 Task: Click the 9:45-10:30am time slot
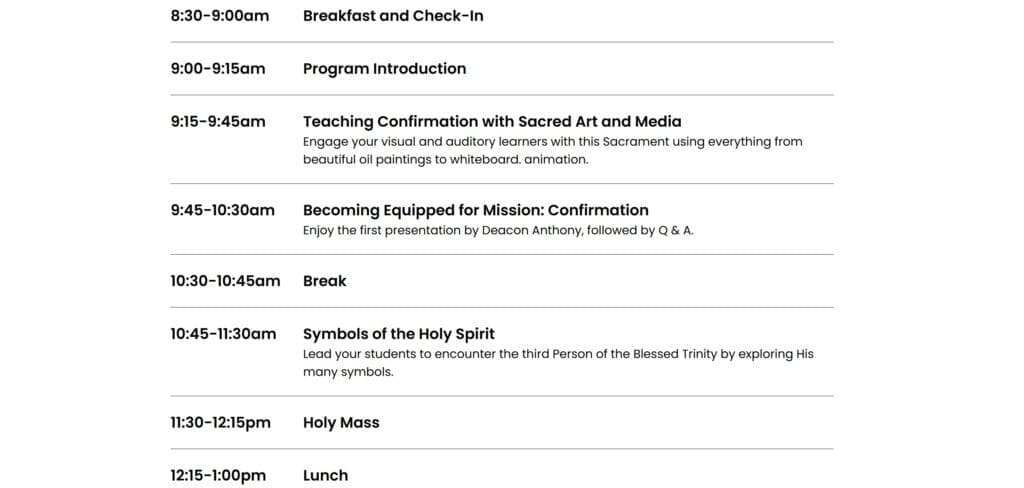[222, 210]
